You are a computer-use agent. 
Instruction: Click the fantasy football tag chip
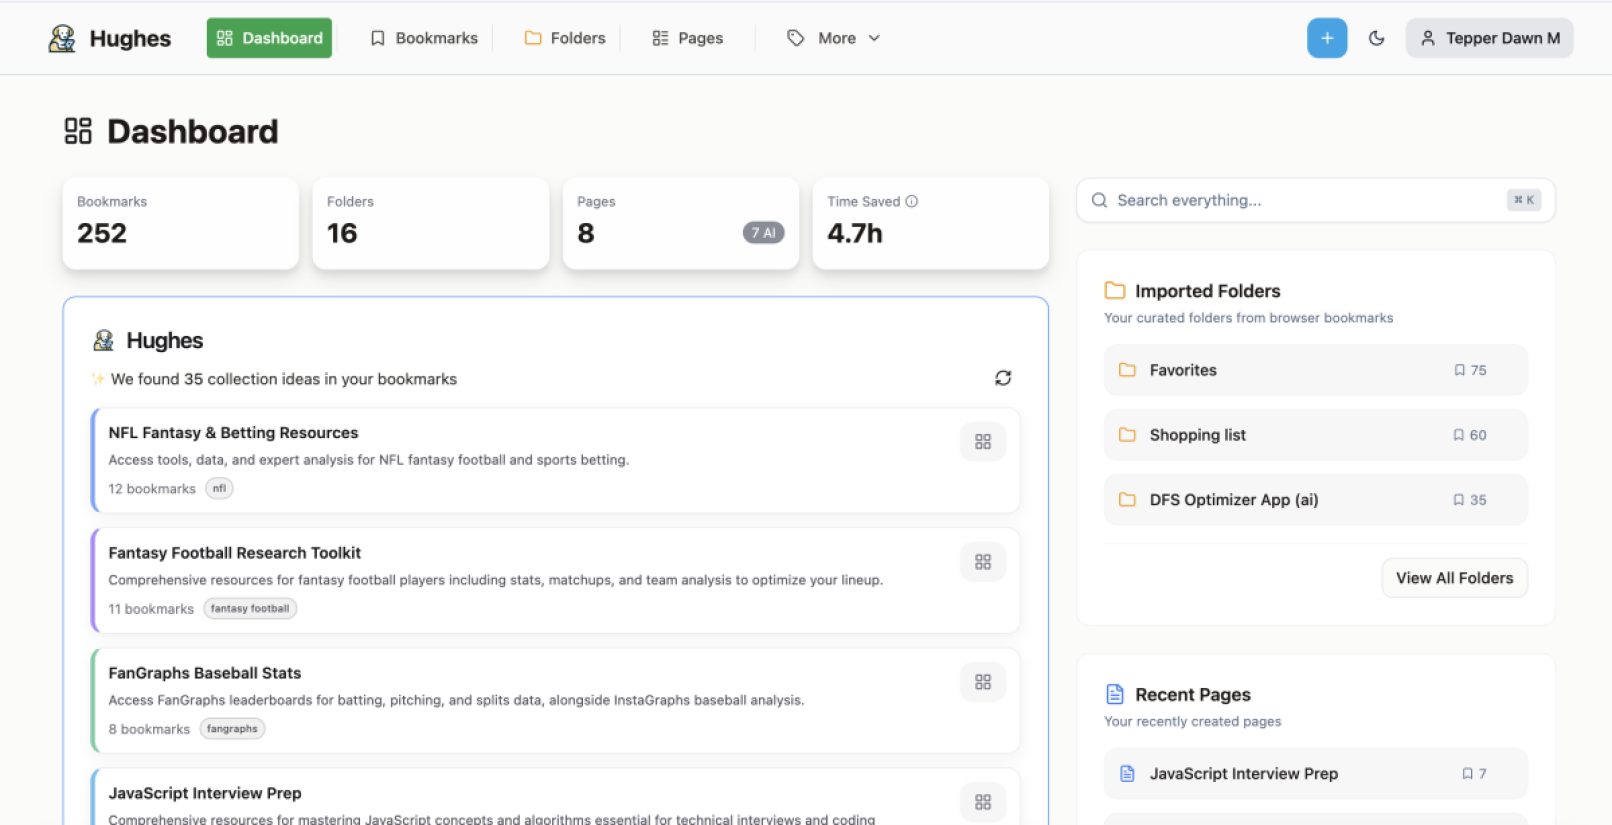(250, 609)
